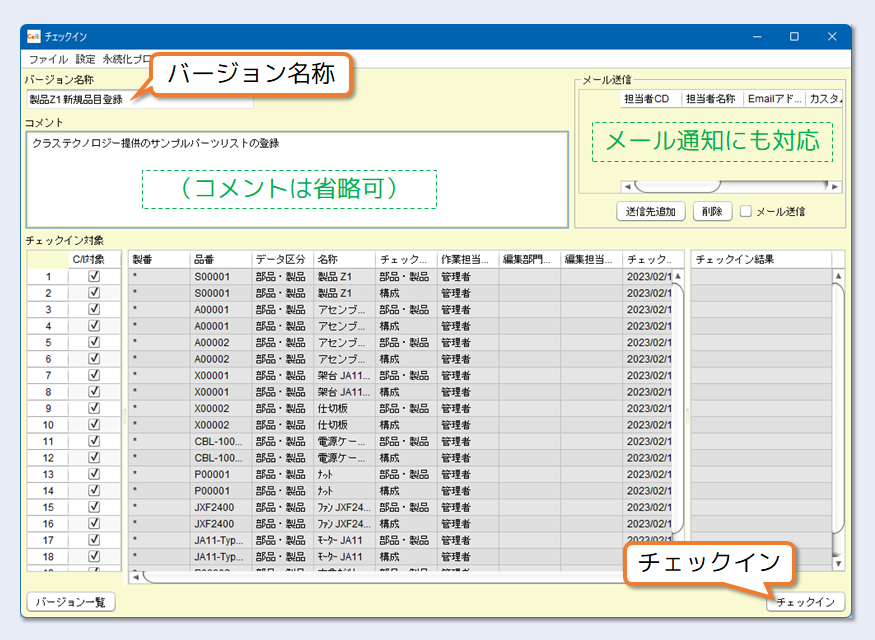
Task: Select the CBL-100 cell in row 11
Action: coord(220,441)
